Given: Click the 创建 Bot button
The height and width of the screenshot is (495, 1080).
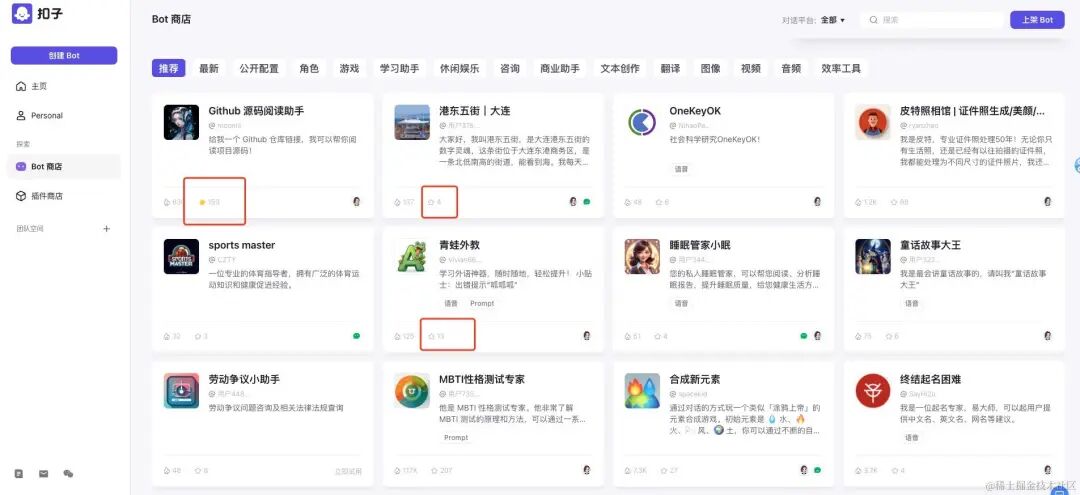Looking at the screenshot, I should [x=64, y=56].
